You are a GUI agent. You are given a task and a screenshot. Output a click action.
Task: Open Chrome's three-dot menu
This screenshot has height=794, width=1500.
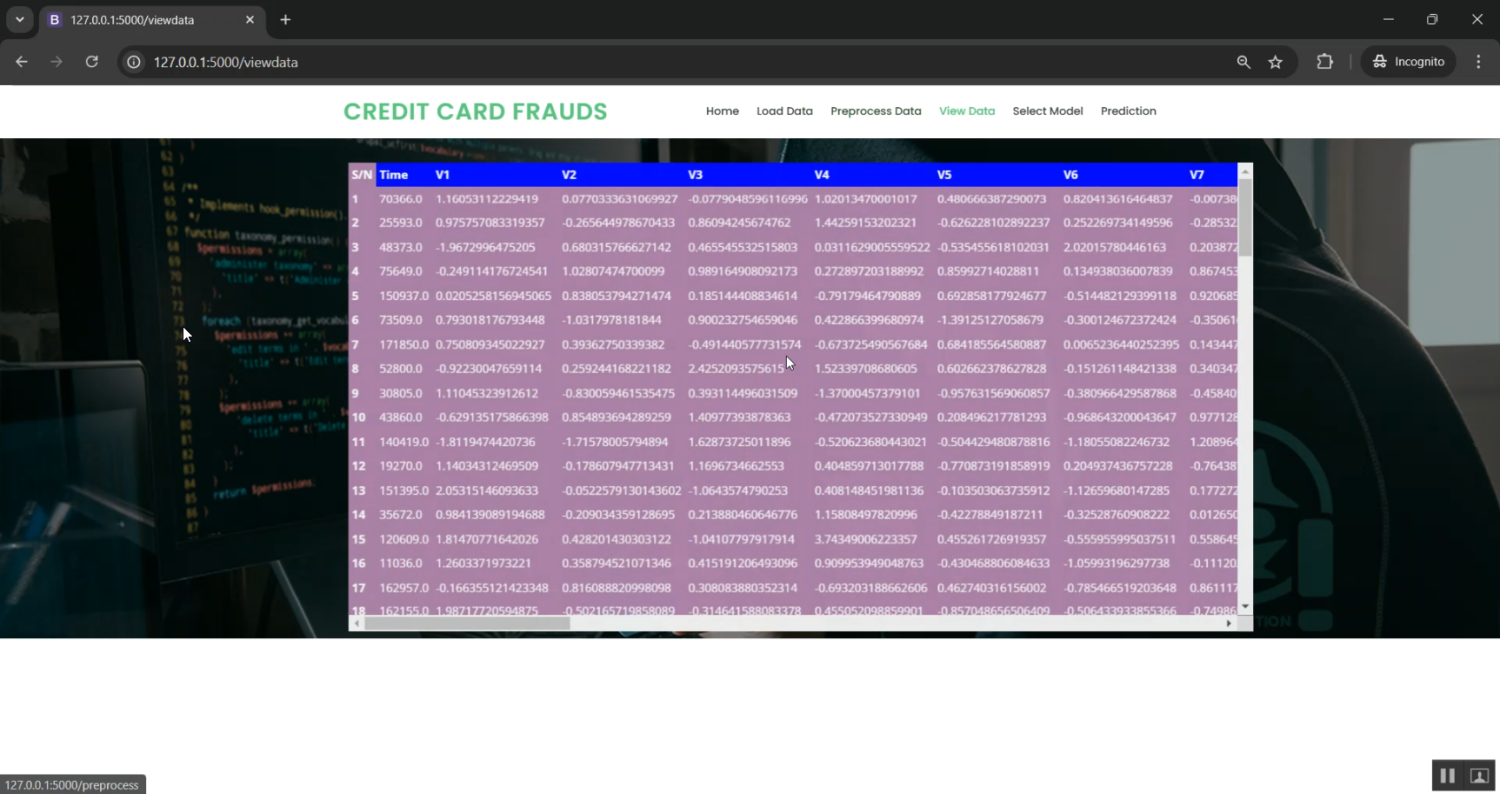click(1479, 62)
